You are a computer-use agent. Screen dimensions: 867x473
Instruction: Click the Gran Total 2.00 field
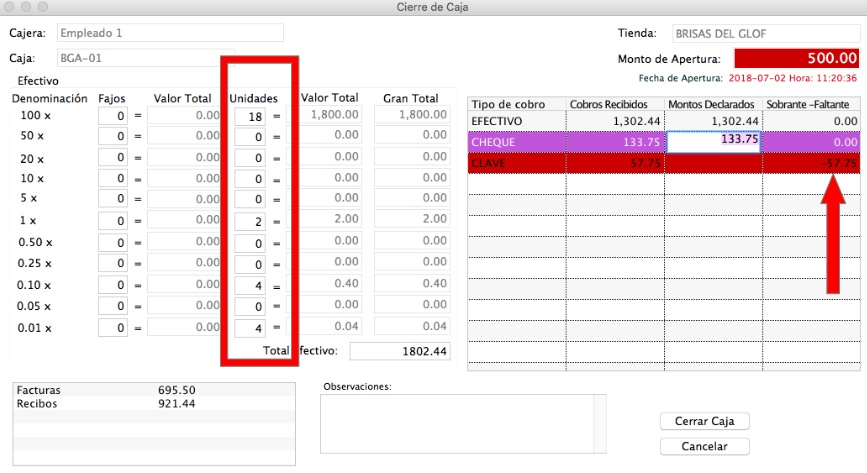coord(412,219)
